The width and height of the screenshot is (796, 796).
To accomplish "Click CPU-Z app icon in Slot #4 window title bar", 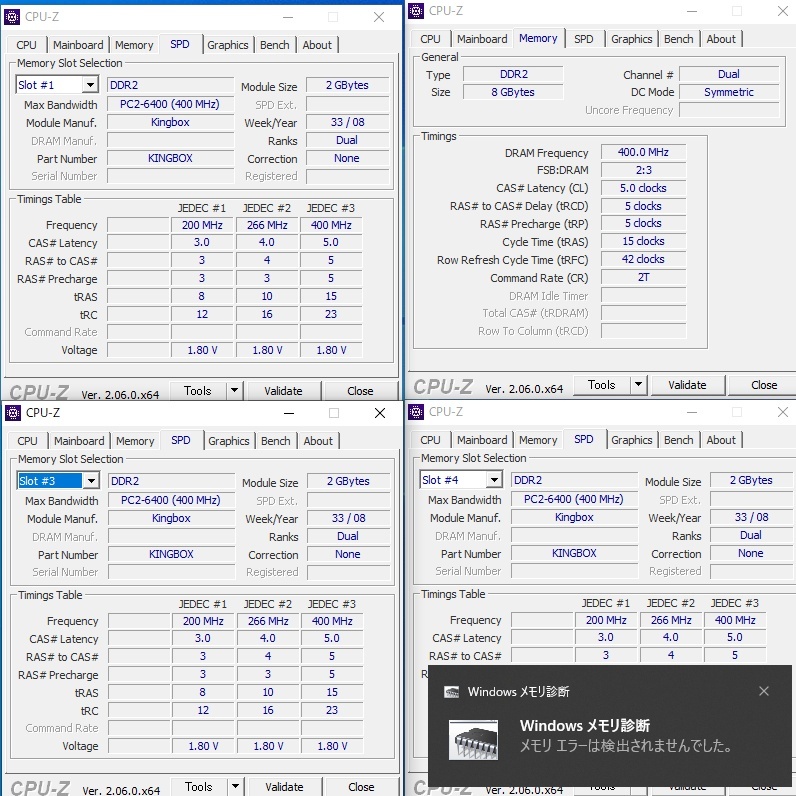I will (x=416, y=412).
